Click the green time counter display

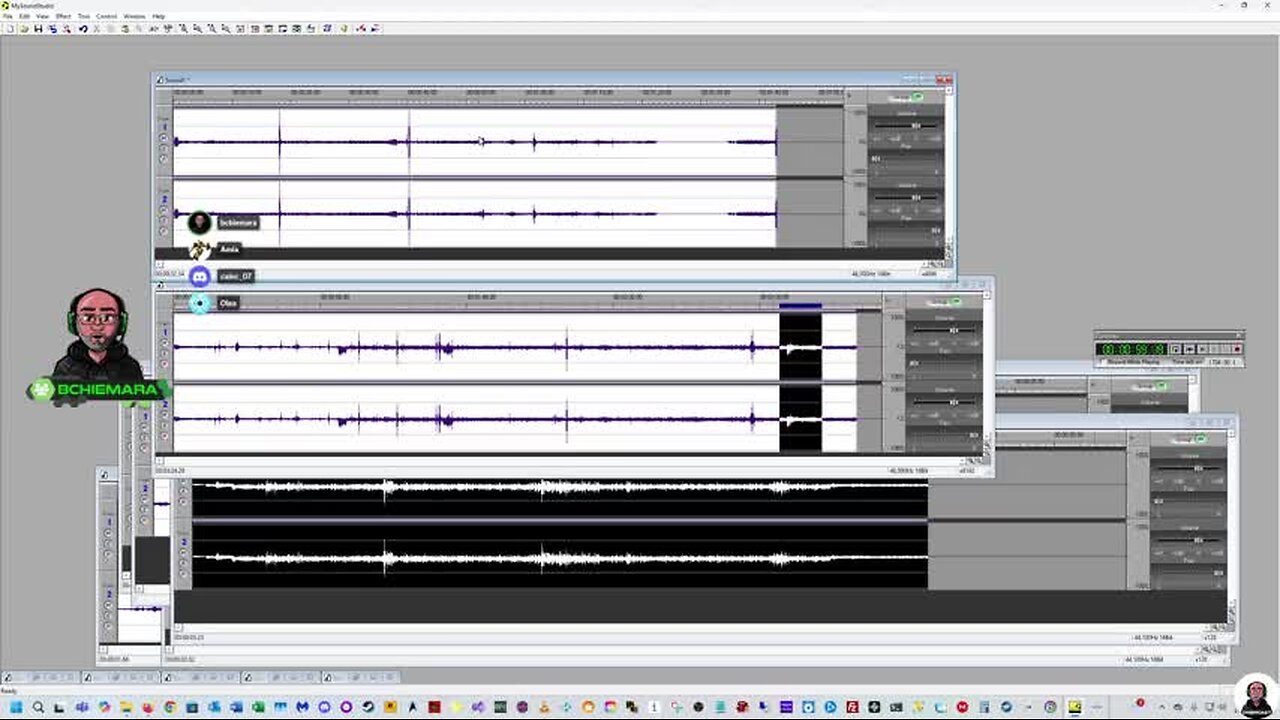1131,349
